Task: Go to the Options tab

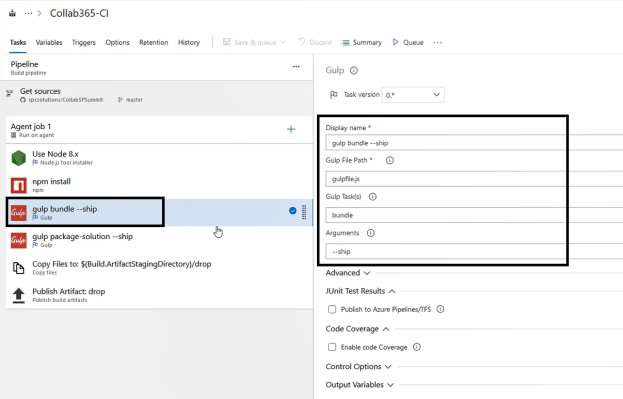Action: click(x=117, y=43)
